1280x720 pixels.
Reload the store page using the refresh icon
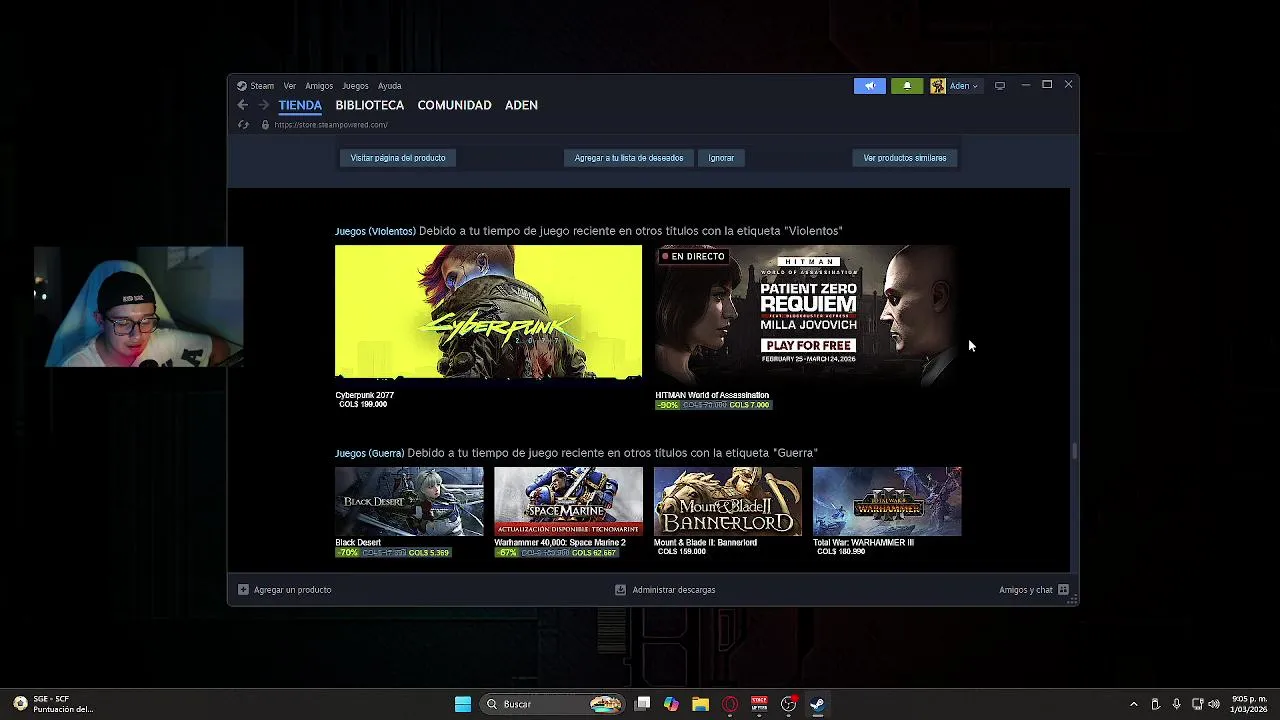pos(243,125)
